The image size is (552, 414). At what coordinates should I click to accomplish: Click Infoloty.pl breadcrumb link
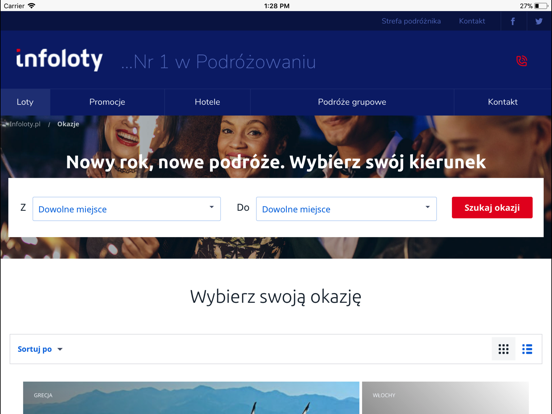point(25,124)
